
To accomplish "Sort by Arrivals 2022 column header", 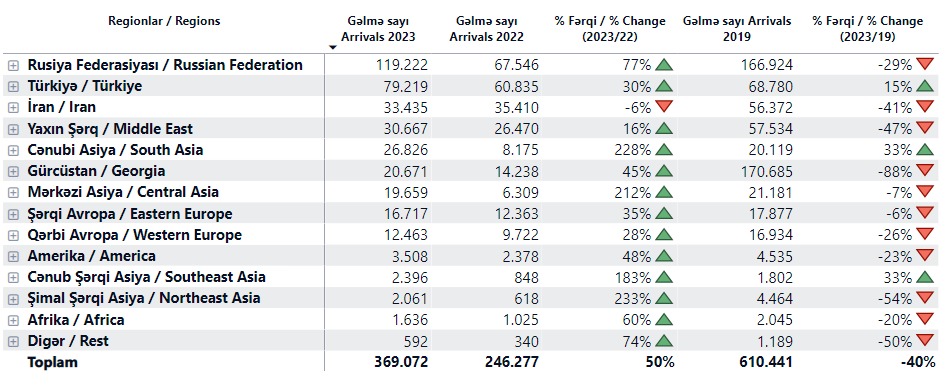I will tap(486, 29).
